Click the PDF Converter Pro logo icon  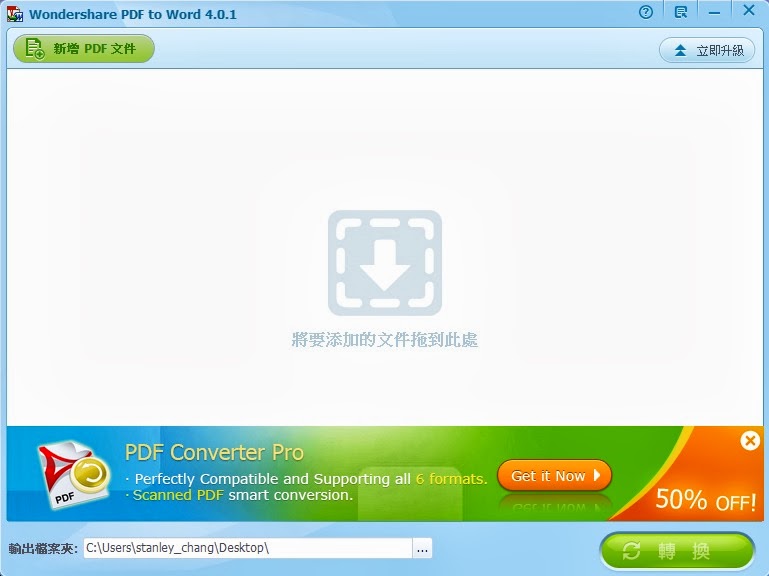[74, 474]
